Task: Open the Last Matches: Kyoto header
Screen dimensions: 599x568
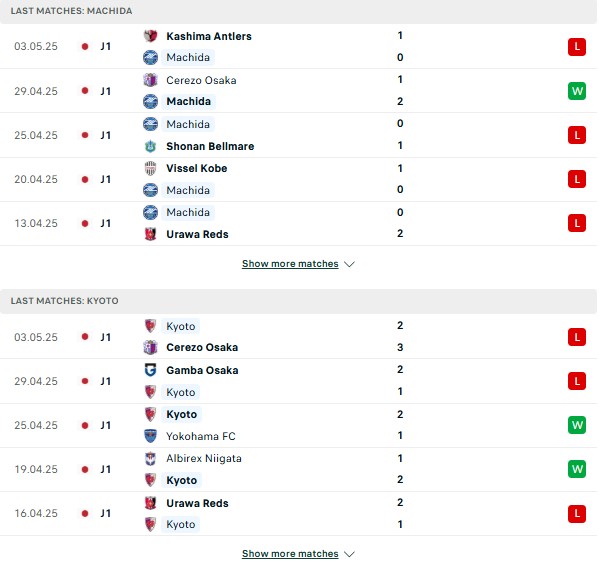Action: pyautogui.click(x=65, y=301)
